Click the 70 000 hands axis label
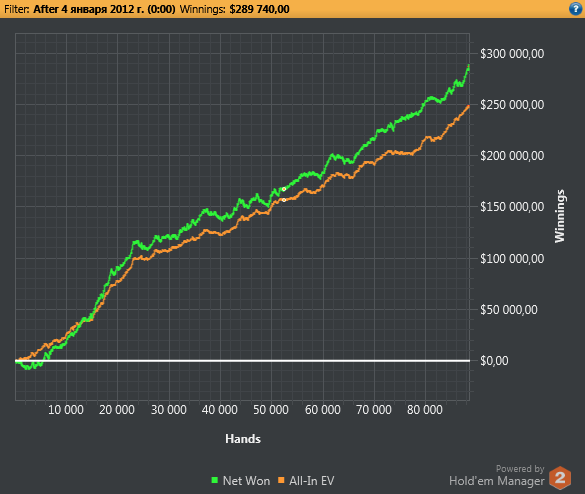 pyautogui.click(x=374, y=410)
